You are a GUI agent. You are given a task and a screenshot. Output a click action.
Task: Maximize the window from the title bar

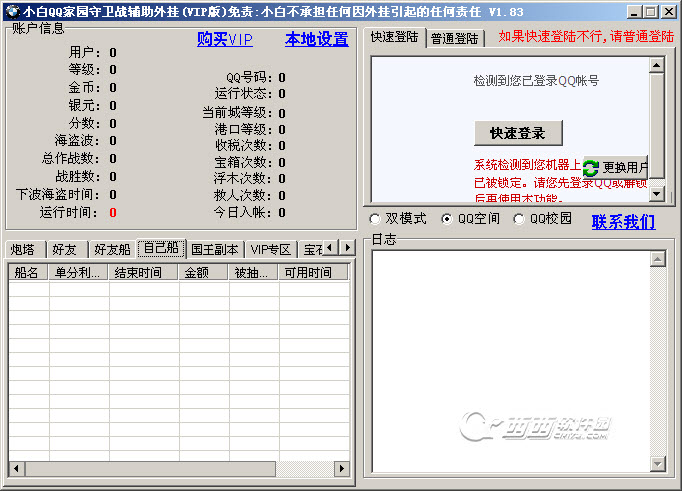click(651, 12)
